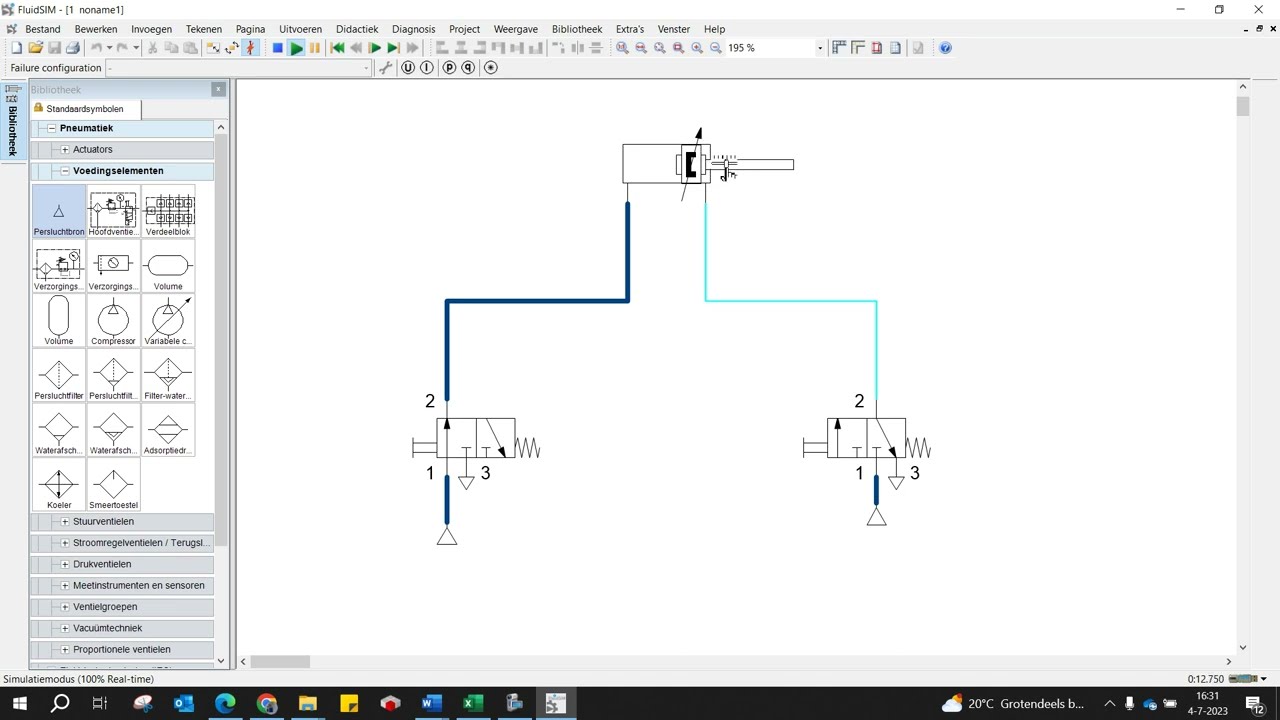Open a file with folder icon
This screenshot has width=1280, height=720.
[x=35, y=48]
